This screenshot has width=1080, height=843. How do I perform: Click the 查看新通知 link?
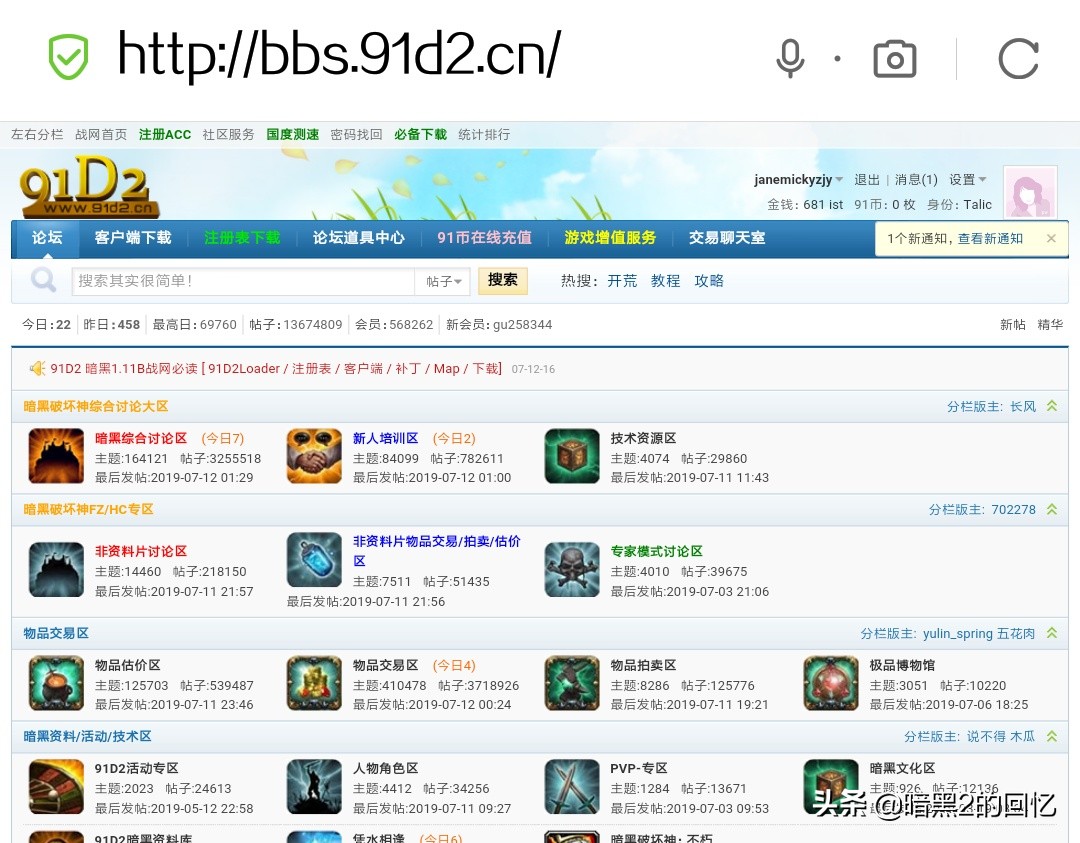click(990, 239)
